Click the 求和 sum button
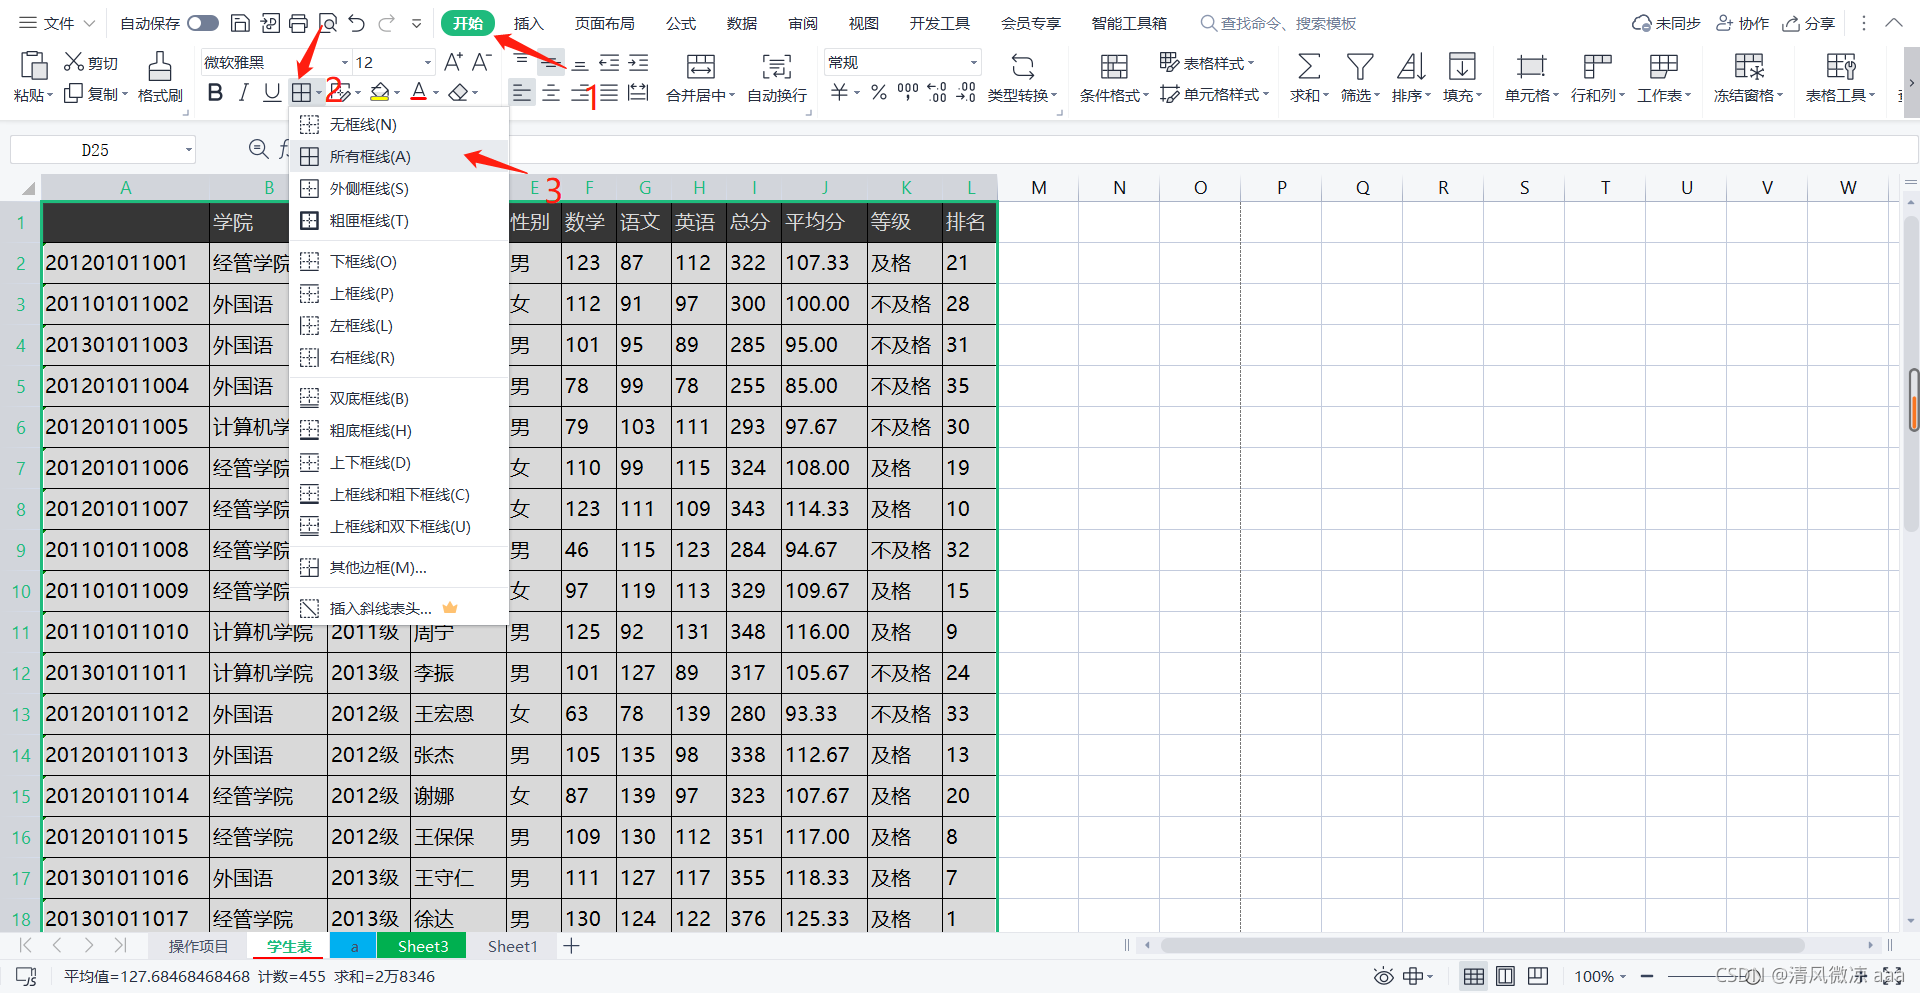 (1309, 78)
